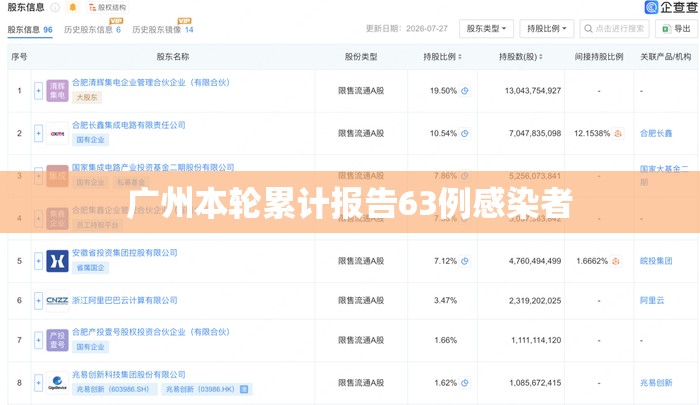Expand row 6 浙江阿里巴巴云计算 shareholder
Viewport: 700px width, 405px height.
click(38, 301)
